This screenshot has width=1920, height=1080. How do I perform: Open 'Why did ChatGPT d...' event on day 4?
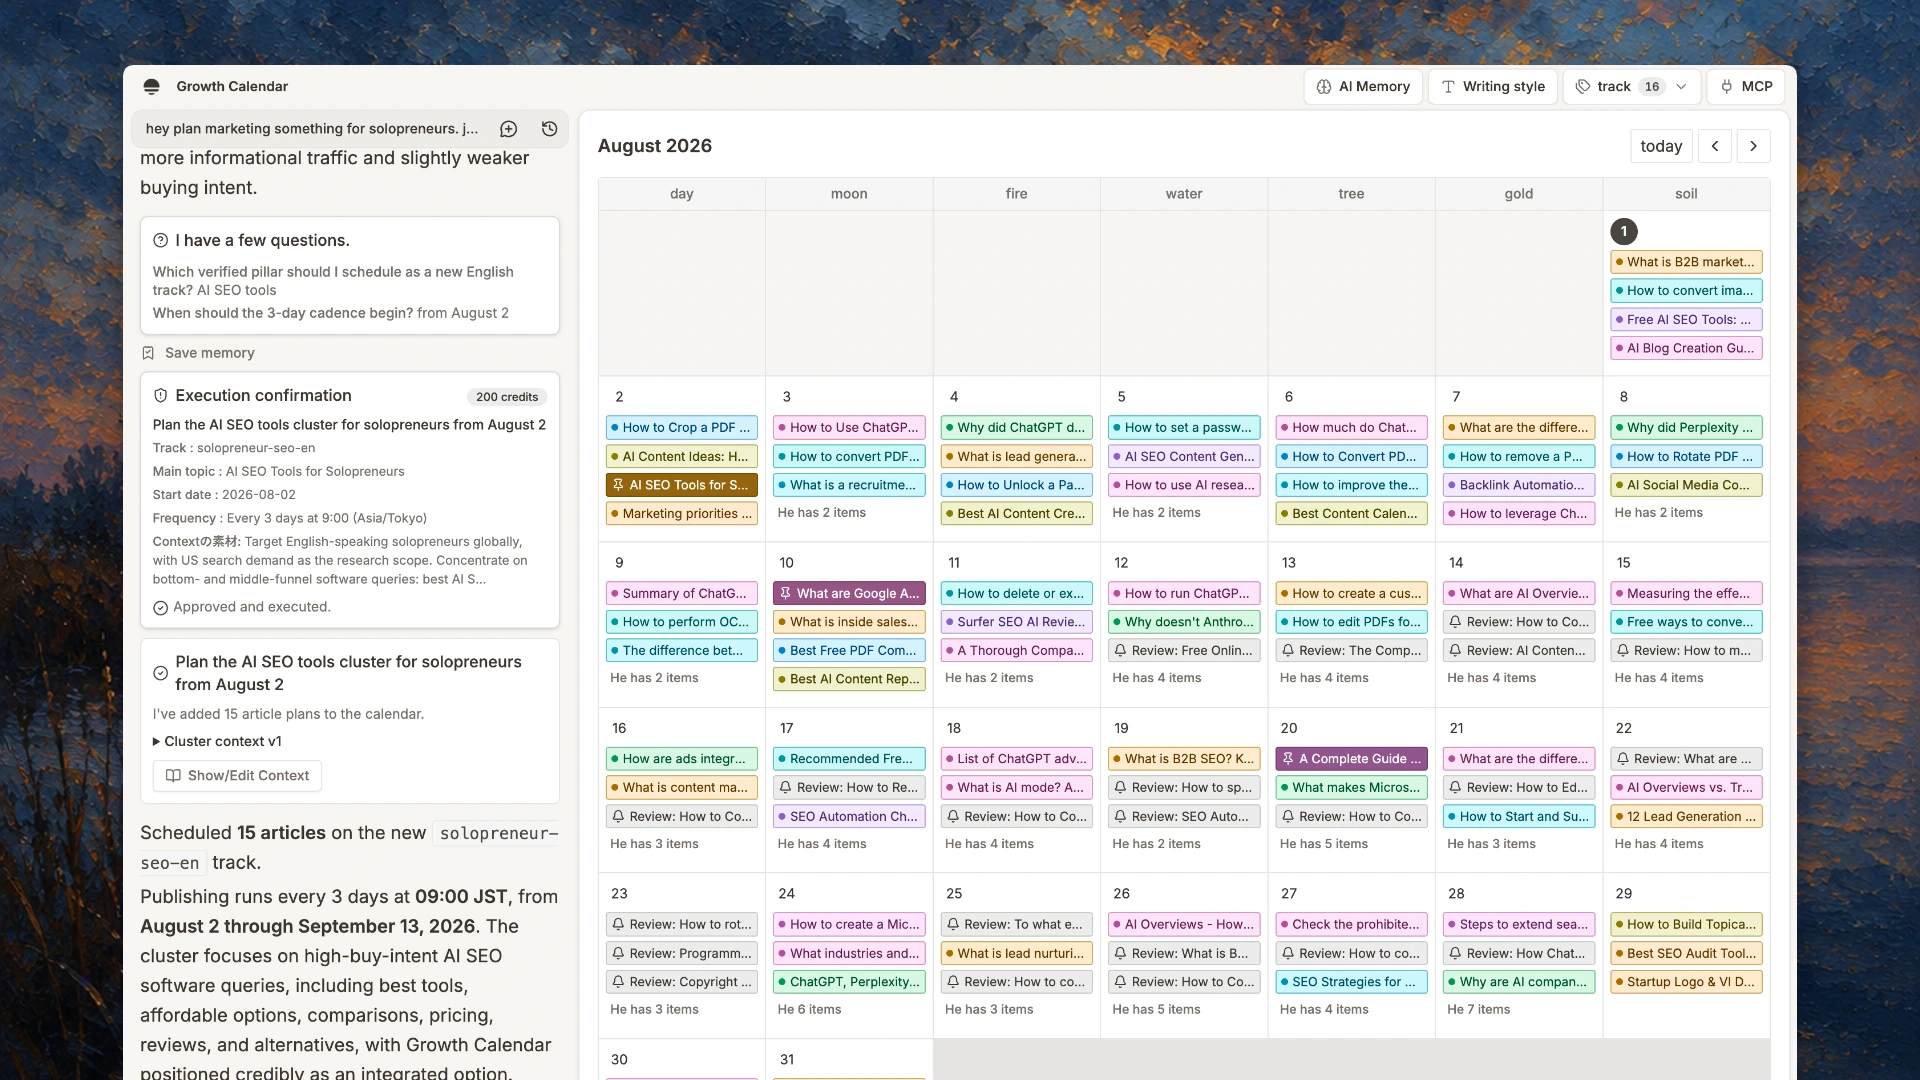pyautogui.click(x=1016, y=428)
